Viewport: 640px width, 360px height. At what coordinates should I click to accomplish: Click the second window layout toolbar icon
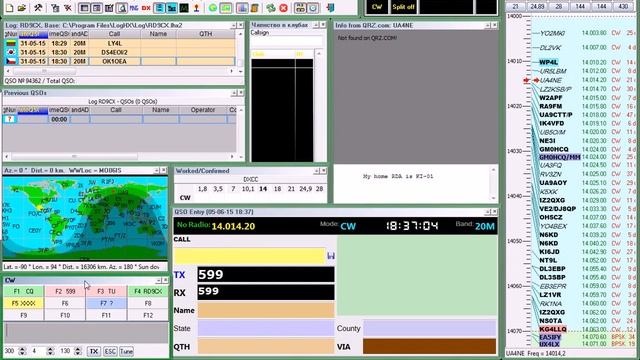(x=96, y=8)
